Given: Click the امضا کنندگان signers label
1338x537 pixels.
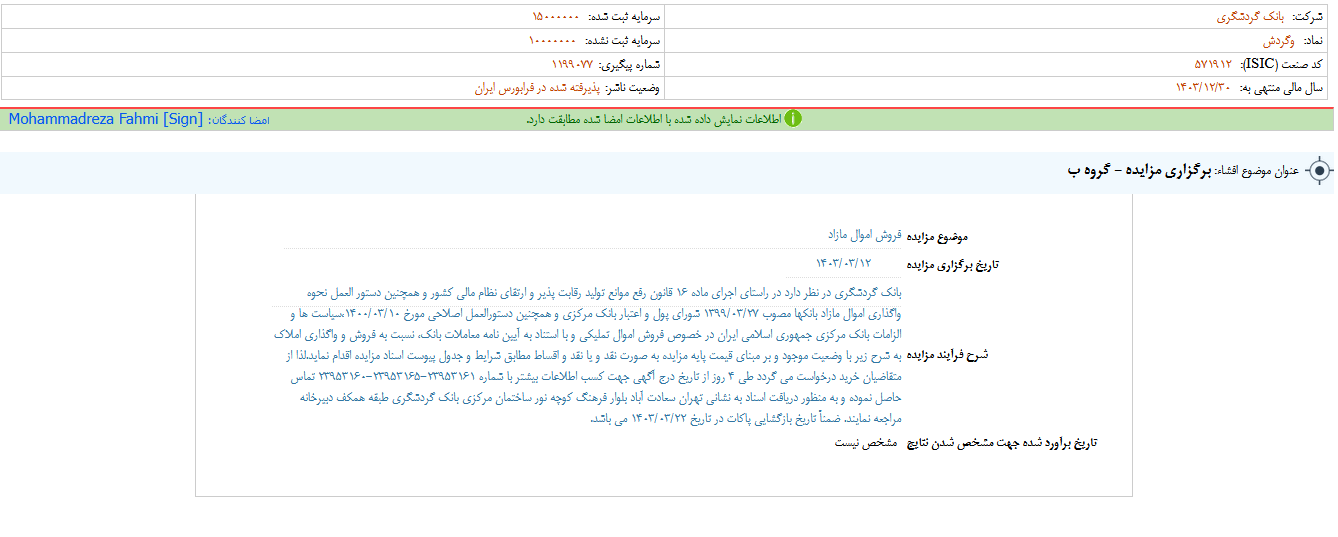Looking at the screenshot, I should [x=239, y=120].
